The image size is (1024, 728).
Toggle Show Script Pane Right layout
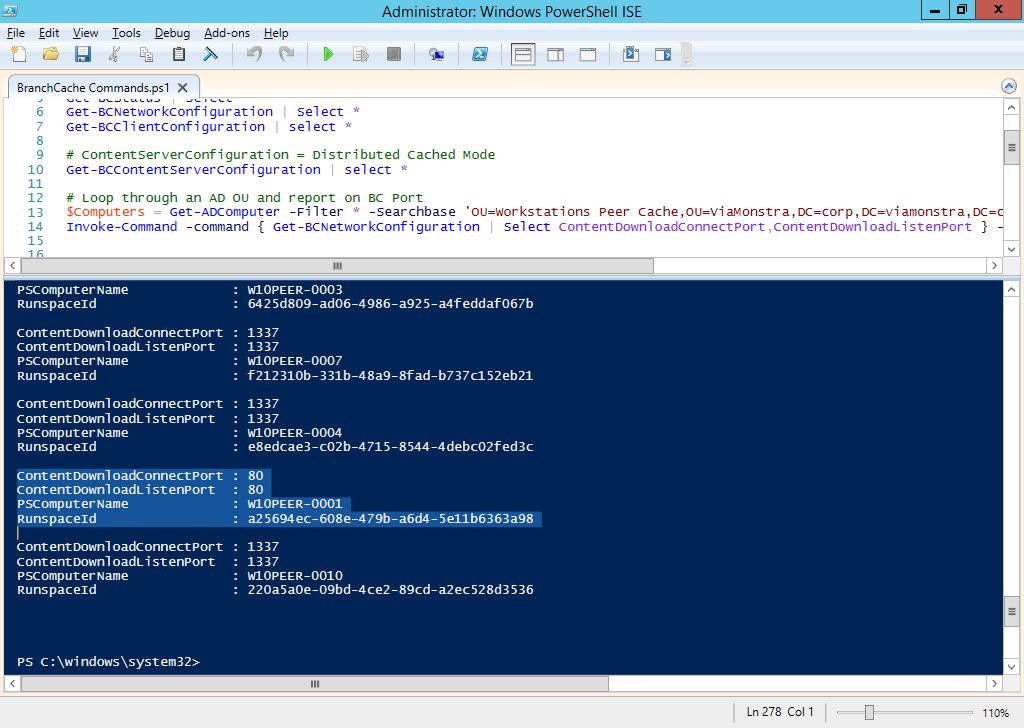coord(555,54)
